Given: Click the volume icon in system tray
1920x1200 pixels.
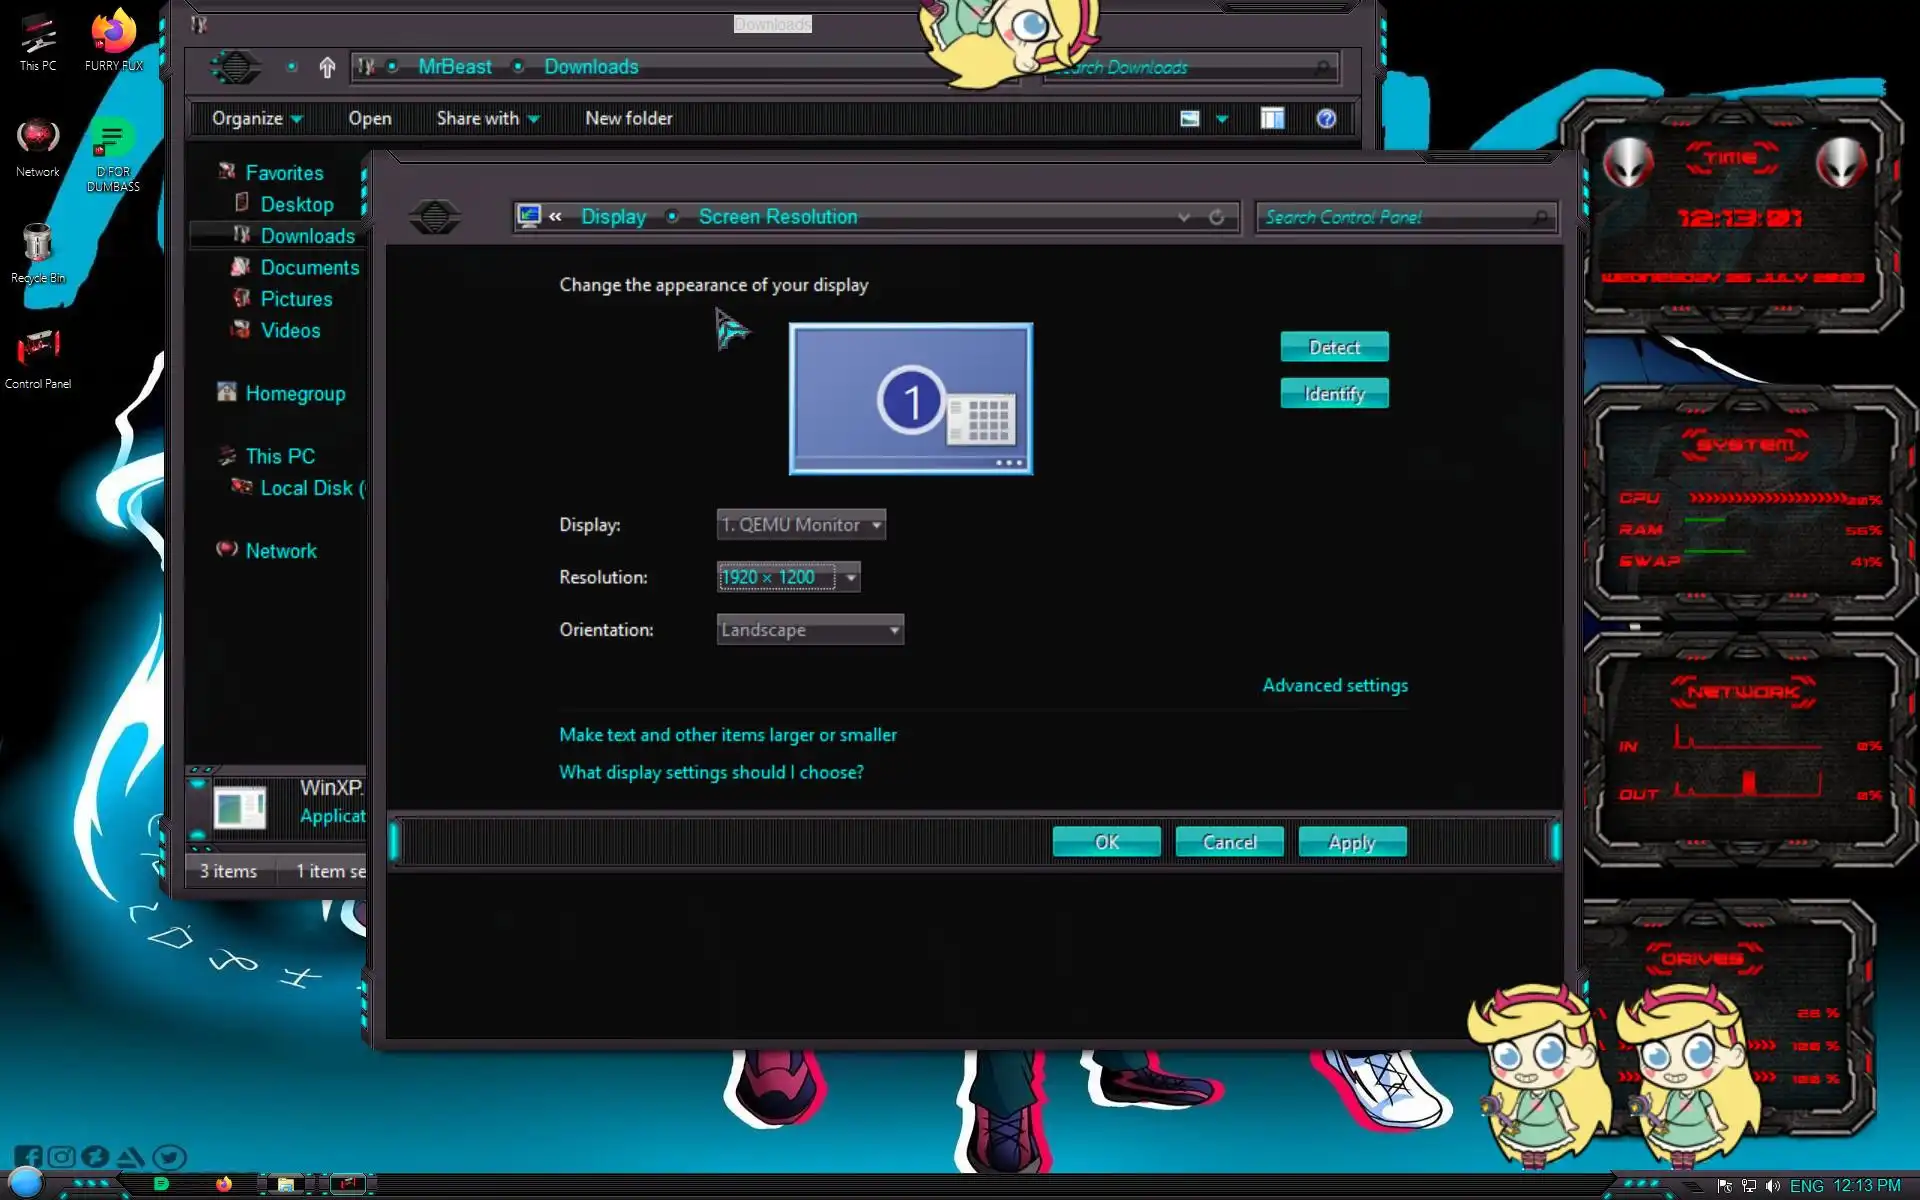Looking at the screenshot, I should (x=1773, y=1186).
